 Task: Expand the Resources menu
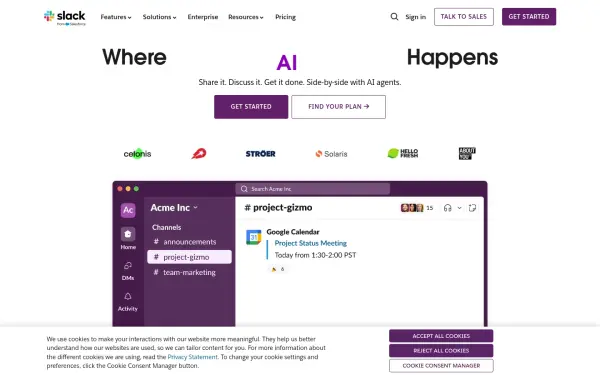pyautogui.click(x=246, y=17)
